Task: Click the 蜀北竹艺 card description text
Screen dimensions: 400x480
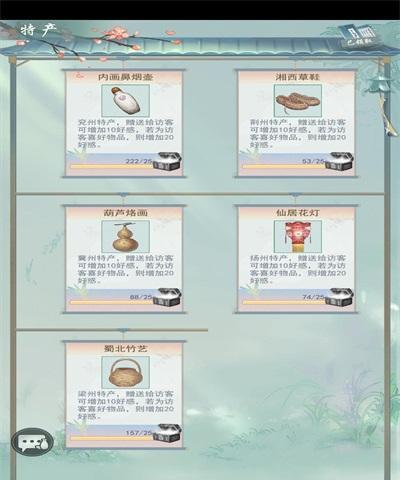Action: (x=126, y=405)
